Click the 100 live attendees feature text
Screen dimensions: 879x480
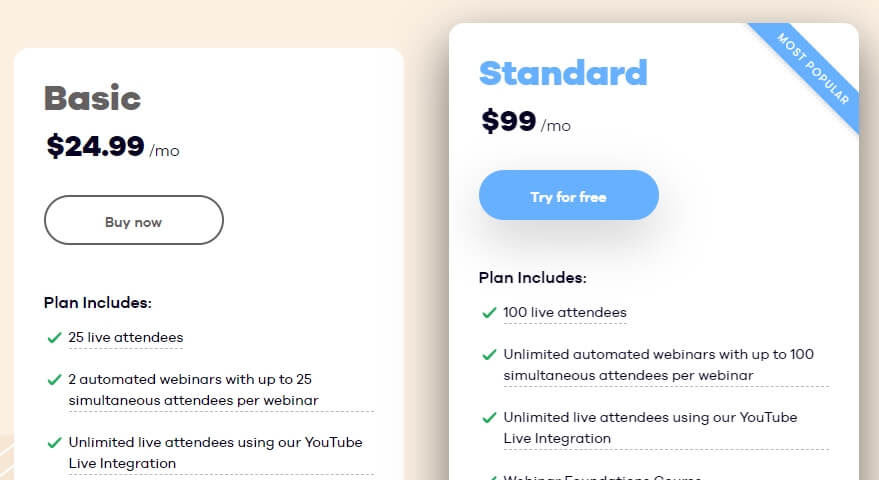[x=564, y=313]
